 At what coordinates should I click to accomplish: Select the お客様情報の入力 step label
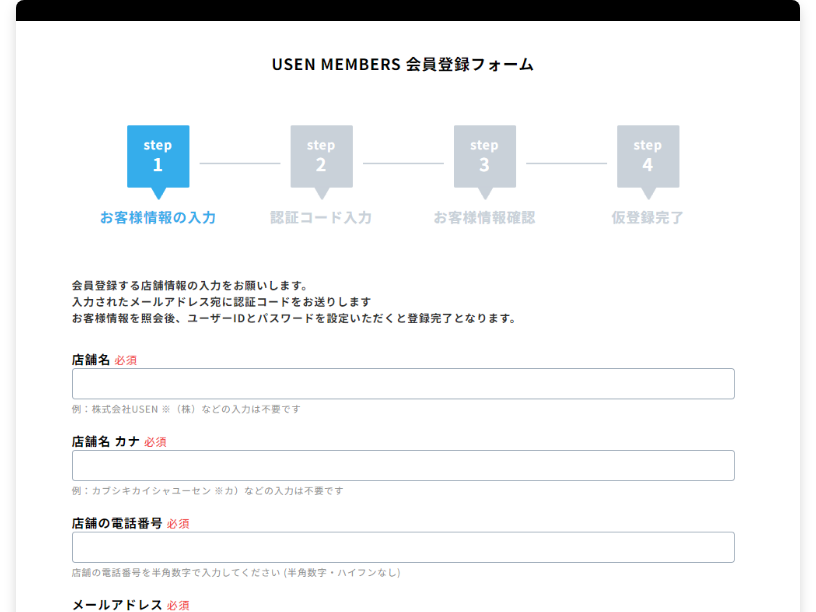[x=157, y=213]
